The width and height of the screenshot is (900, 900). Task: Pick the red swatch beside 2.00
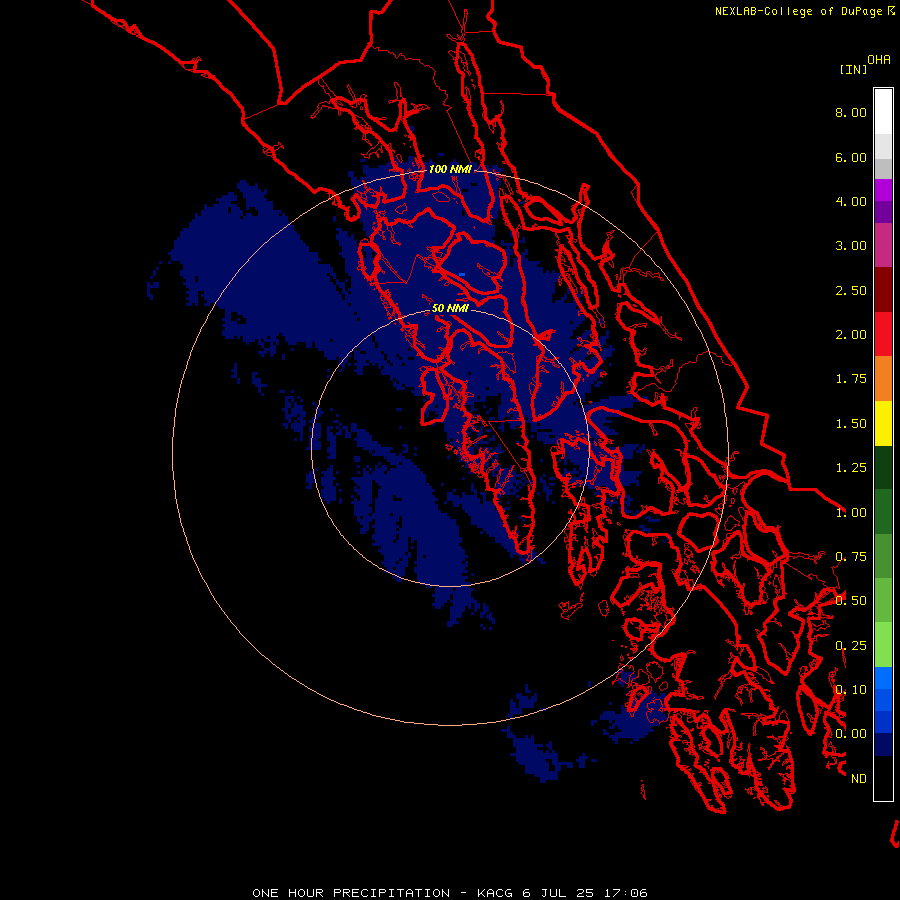pos(883,334)
